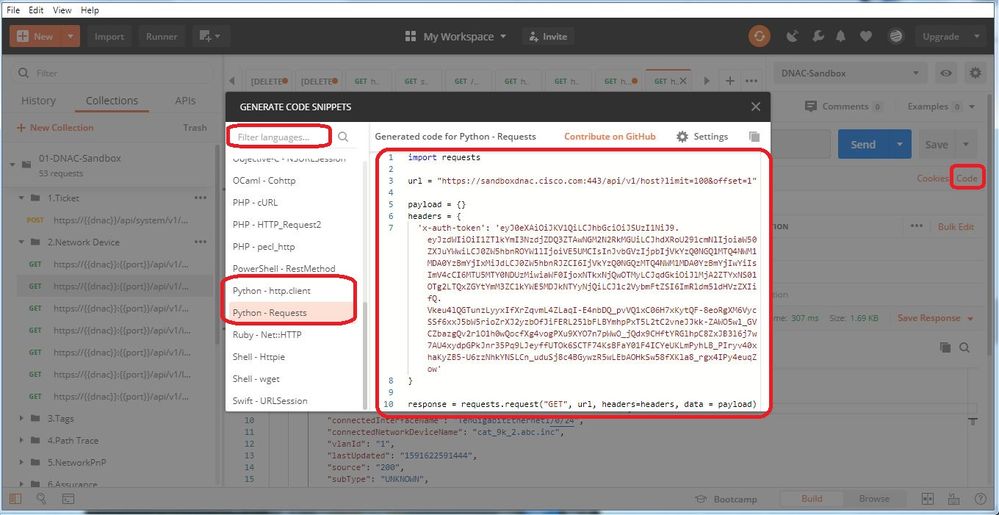The width and height of the screenshot is (999, 515).
Task: Open environment quick look eye icon
Action: [x=946, y=73]
